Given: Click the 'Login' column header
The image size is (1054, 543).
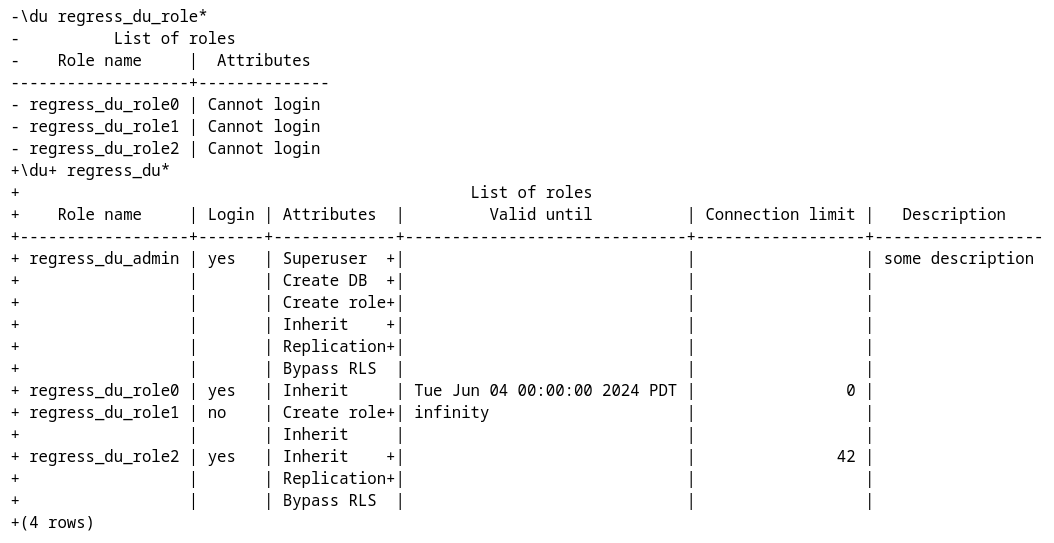Looking at the screenshot, I should point(231,214).
